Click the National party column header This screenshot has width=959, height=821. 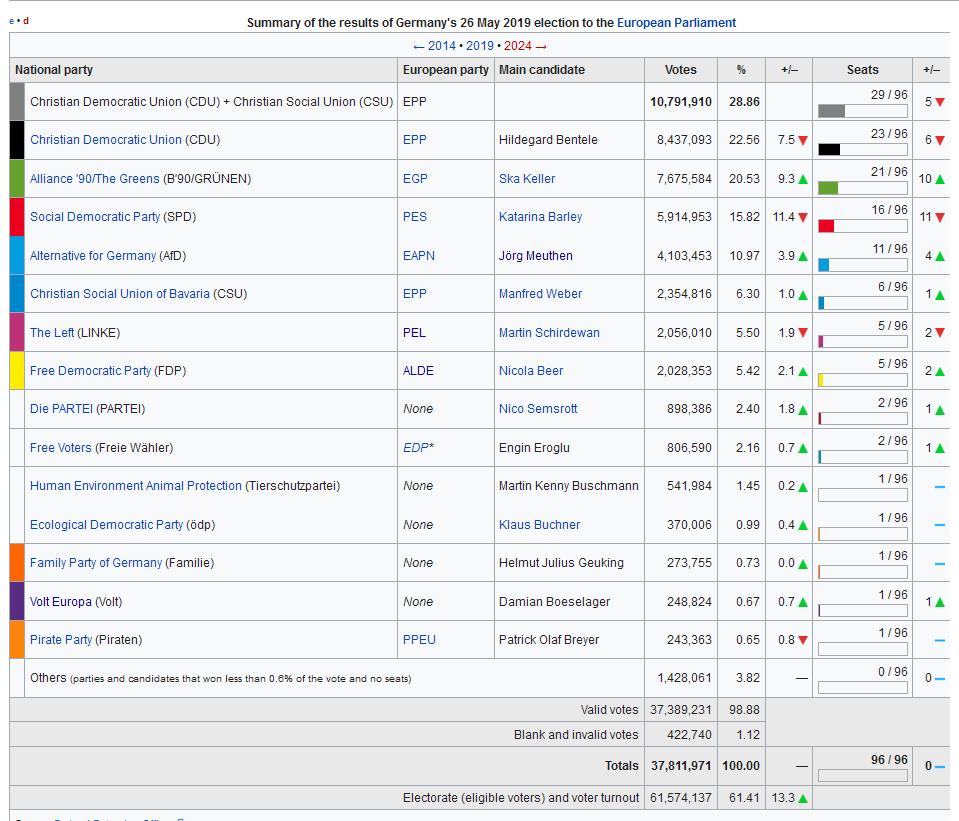pos(204,70)
